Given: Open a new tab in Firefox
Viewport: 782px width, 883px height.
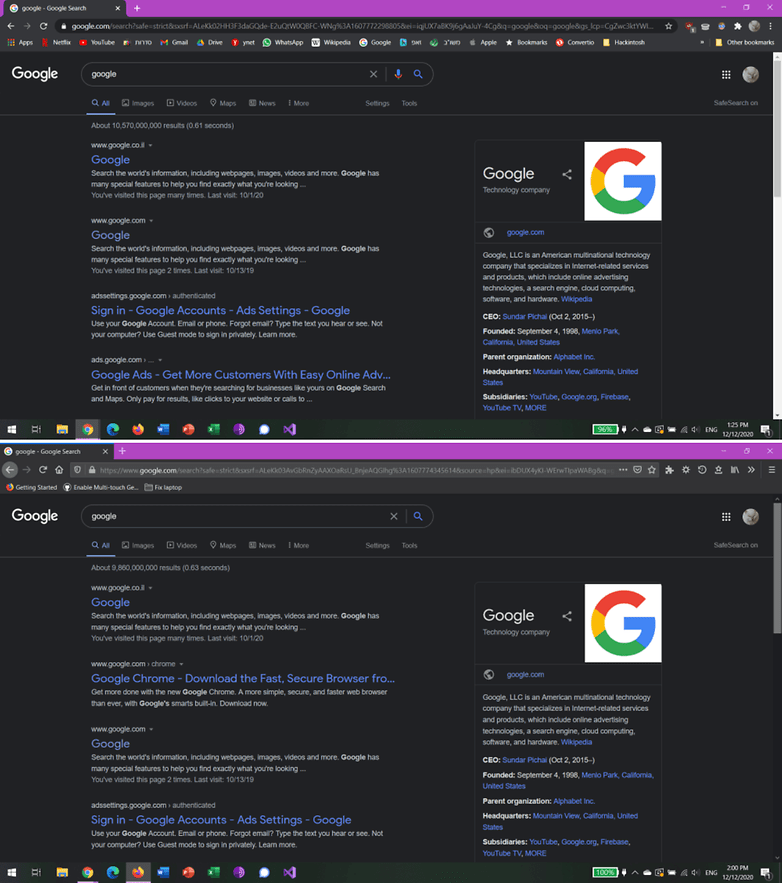Looking at the screenshot, I should [x=122, y=451].
